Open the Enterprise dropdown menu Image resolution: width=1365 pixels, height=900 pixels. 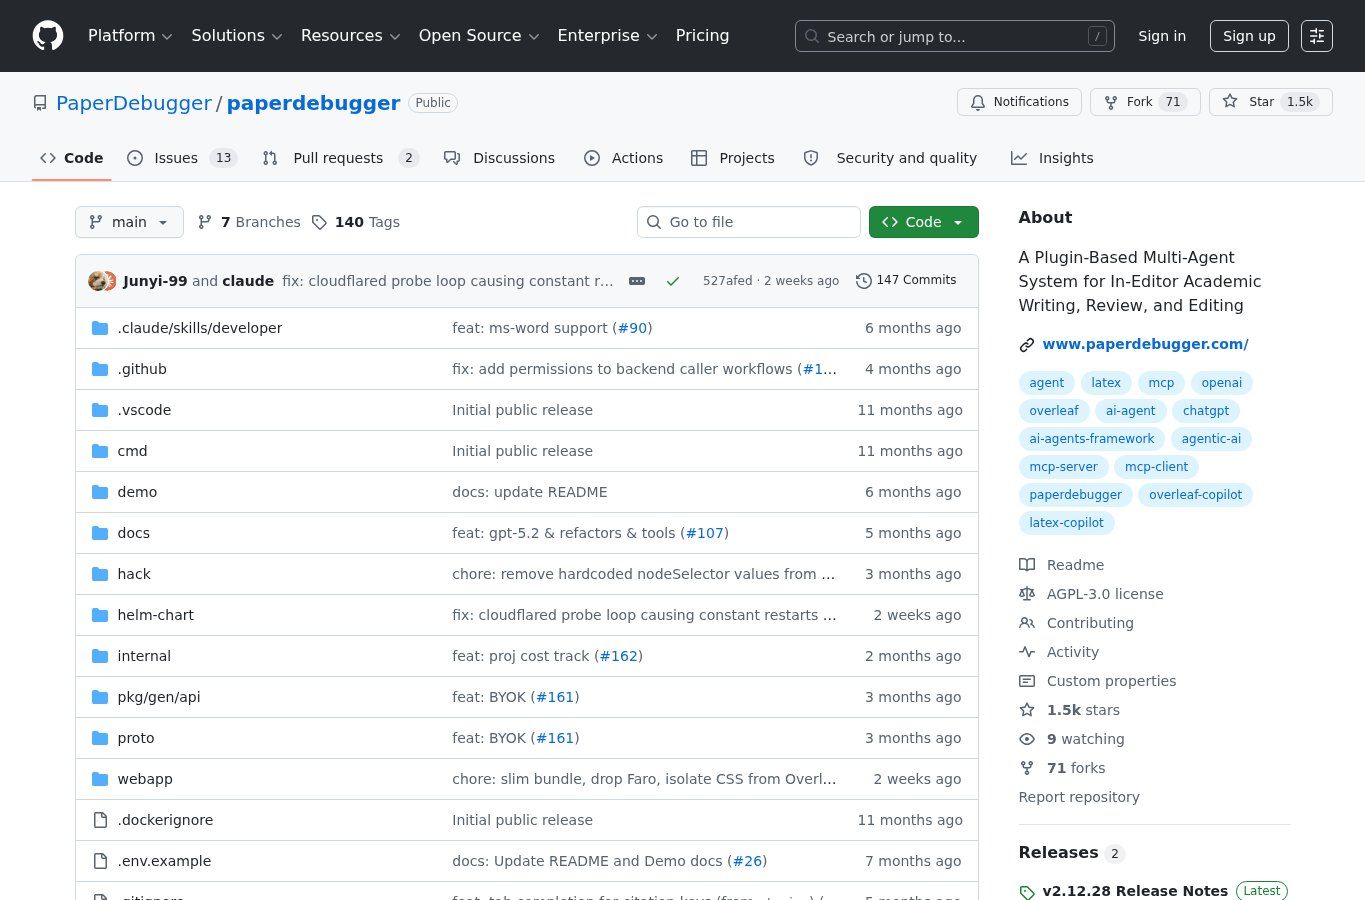tap(607, 36)
